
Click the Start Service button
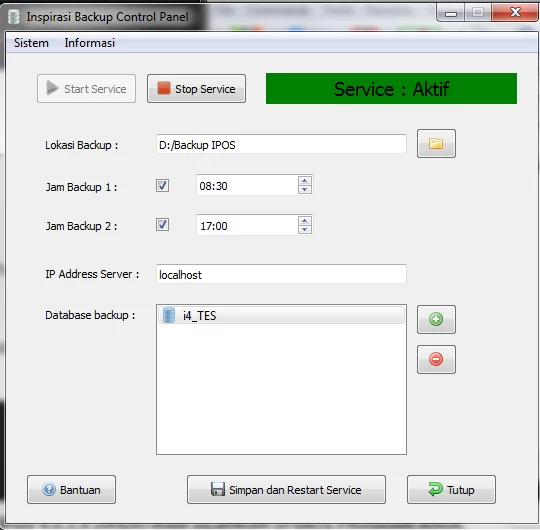[86, 89]
